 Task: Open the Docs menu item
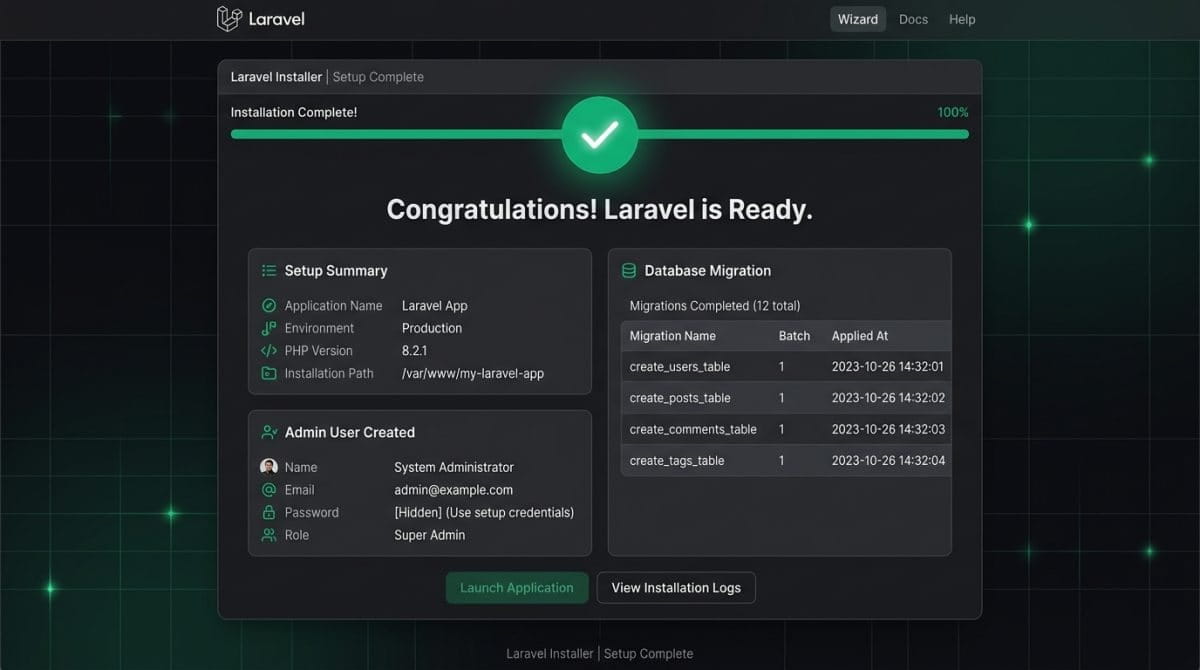(x=913, y=19)
